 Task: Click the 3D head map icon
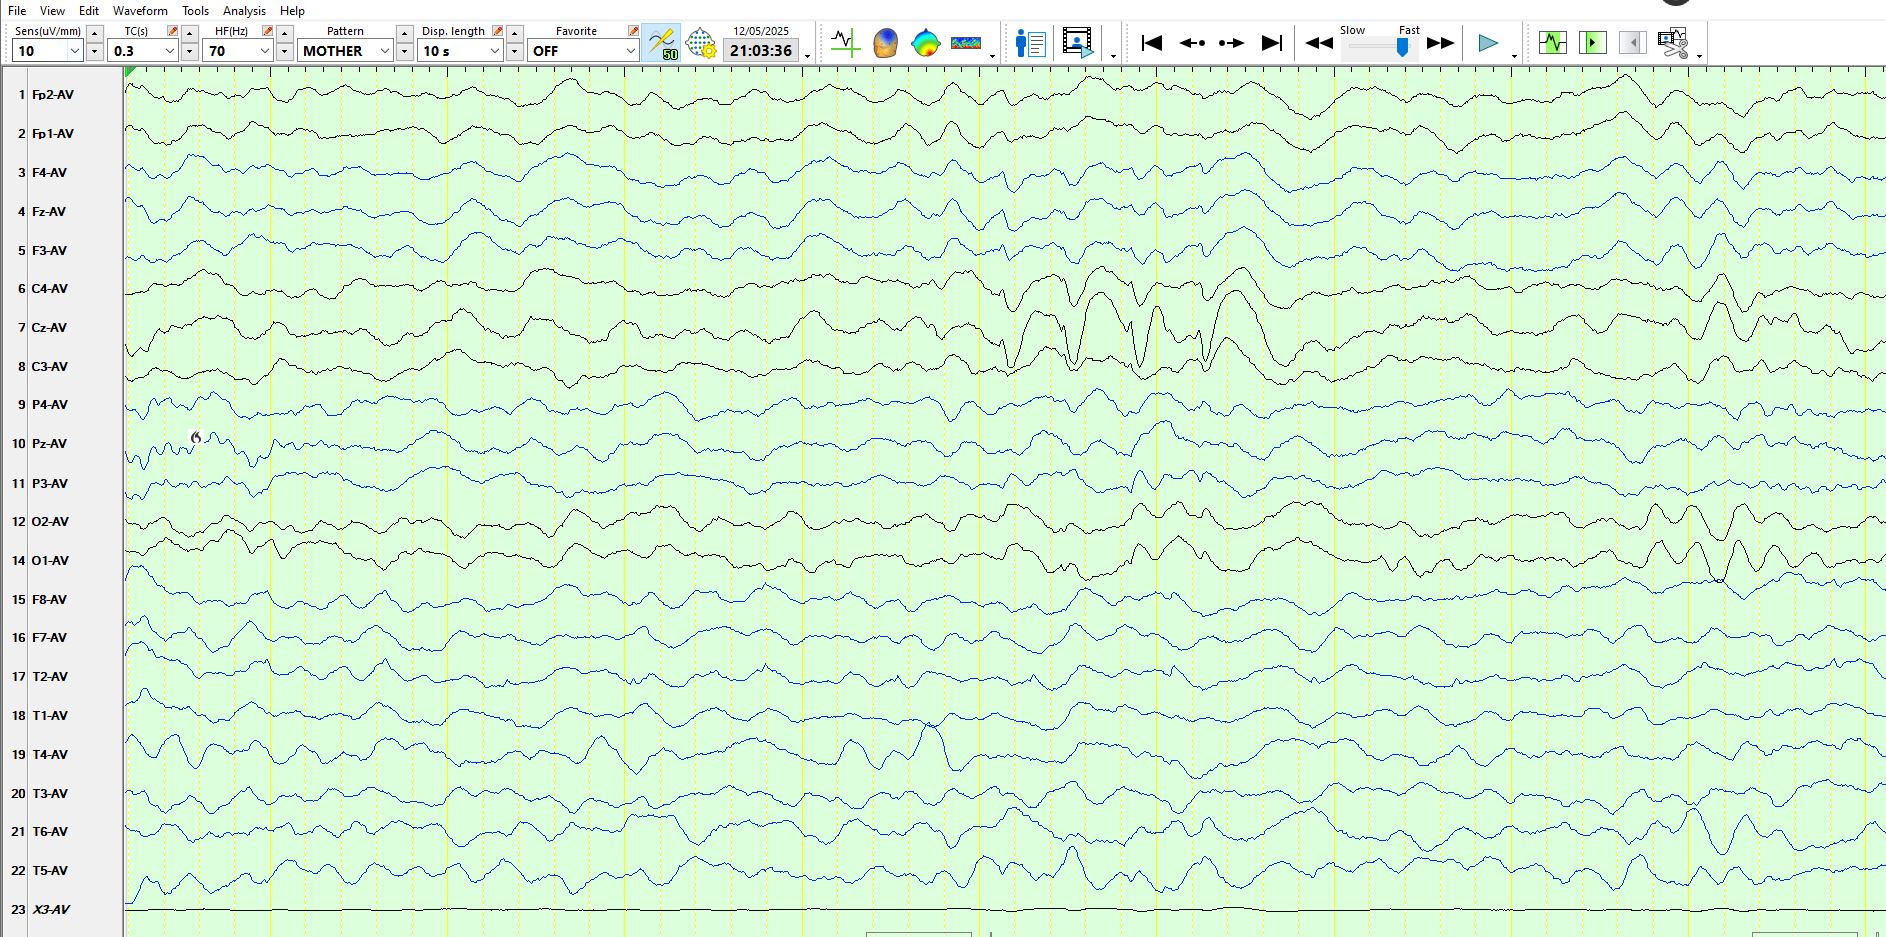pyautogui.click(x=885, y=43)
